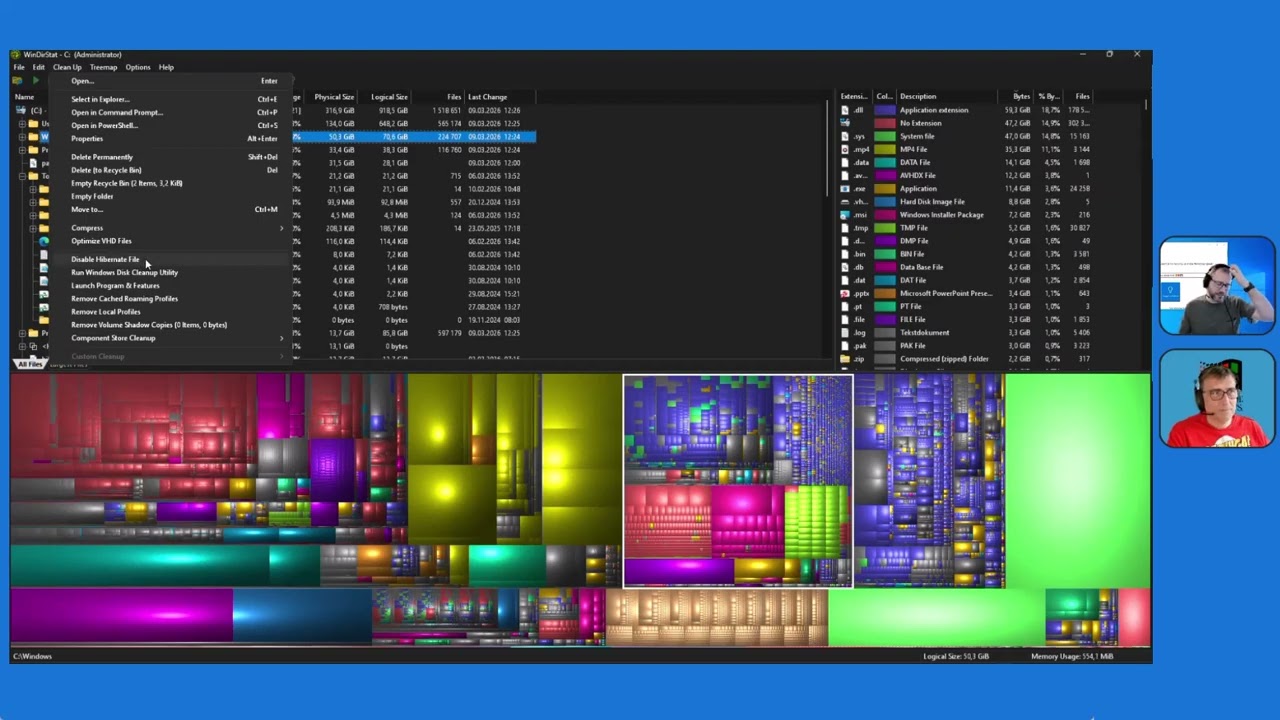Click the .zip compressed folder icon
The width and height of the screenshot is (1280, 720).
[845, 359]
